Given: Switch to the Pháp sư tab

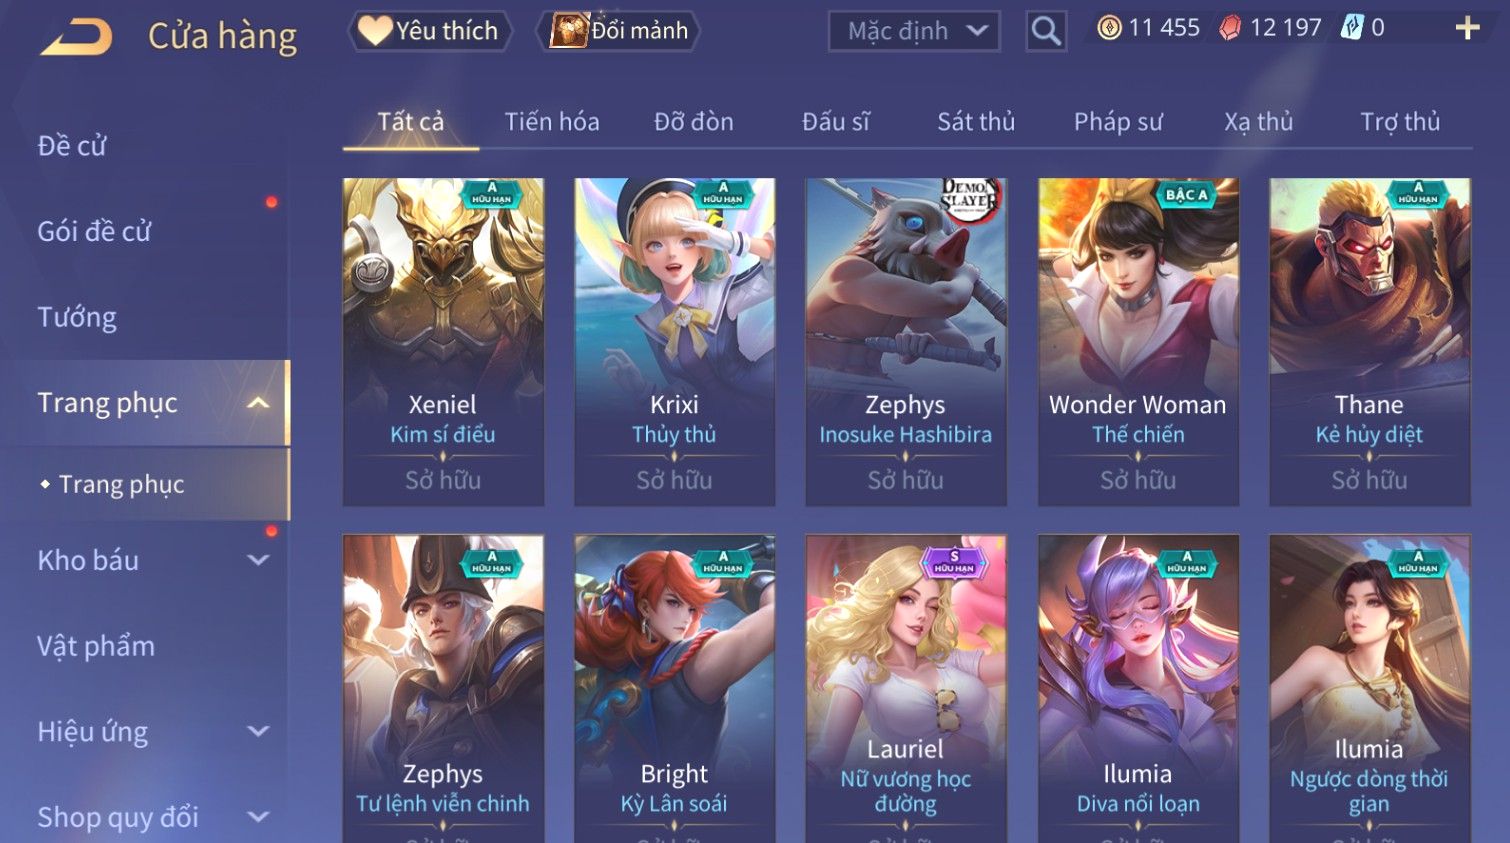Looking at the screenshot, I should (x=1118, y=122).
